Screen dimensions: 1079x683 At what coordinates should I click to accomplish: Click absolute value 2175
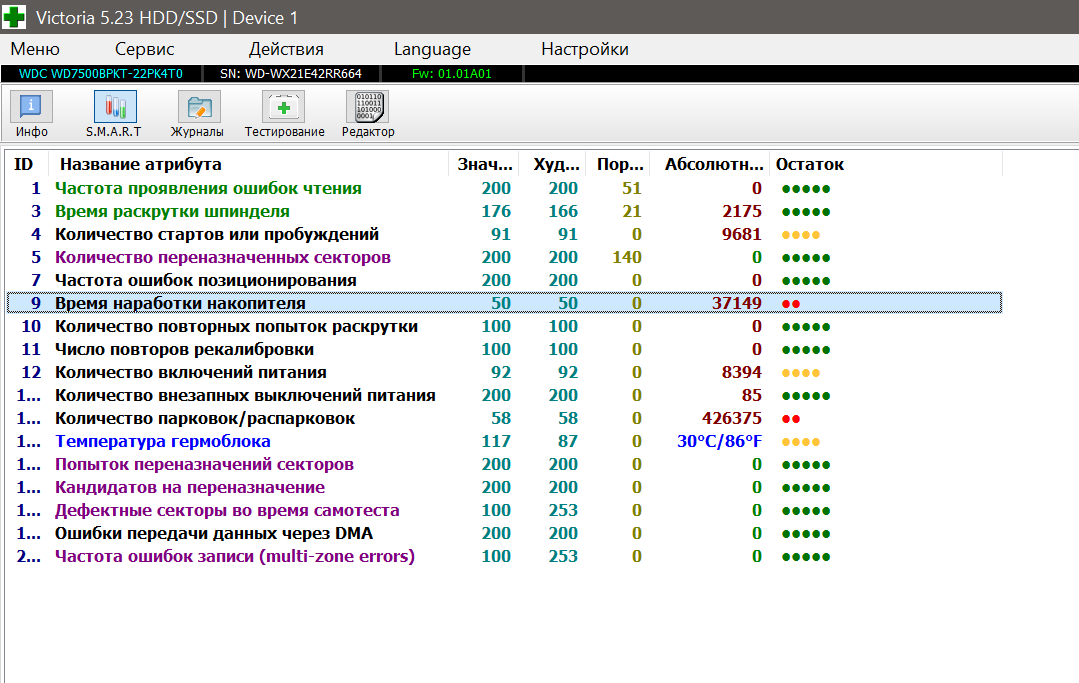tap(741, 211)
